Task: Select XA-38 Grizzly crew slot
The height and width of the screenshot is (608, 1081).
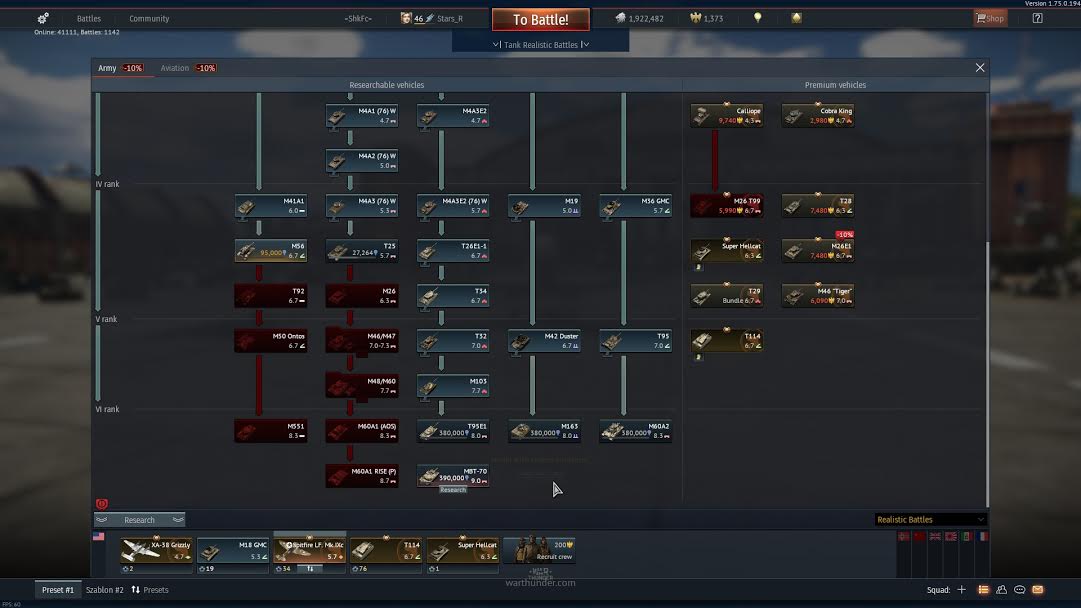Action: click(156, 550)
